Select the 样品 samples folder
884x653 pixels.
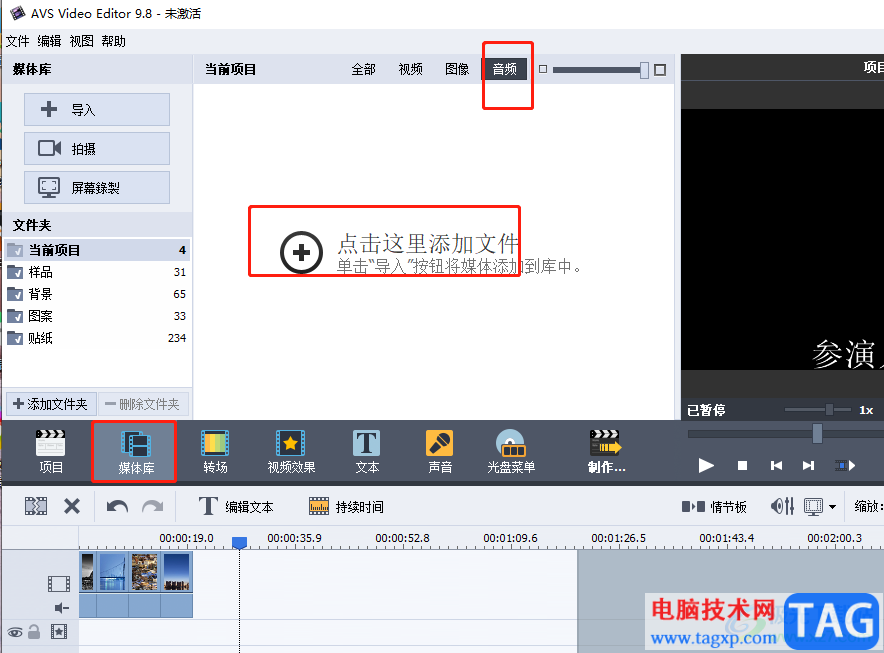98,272
